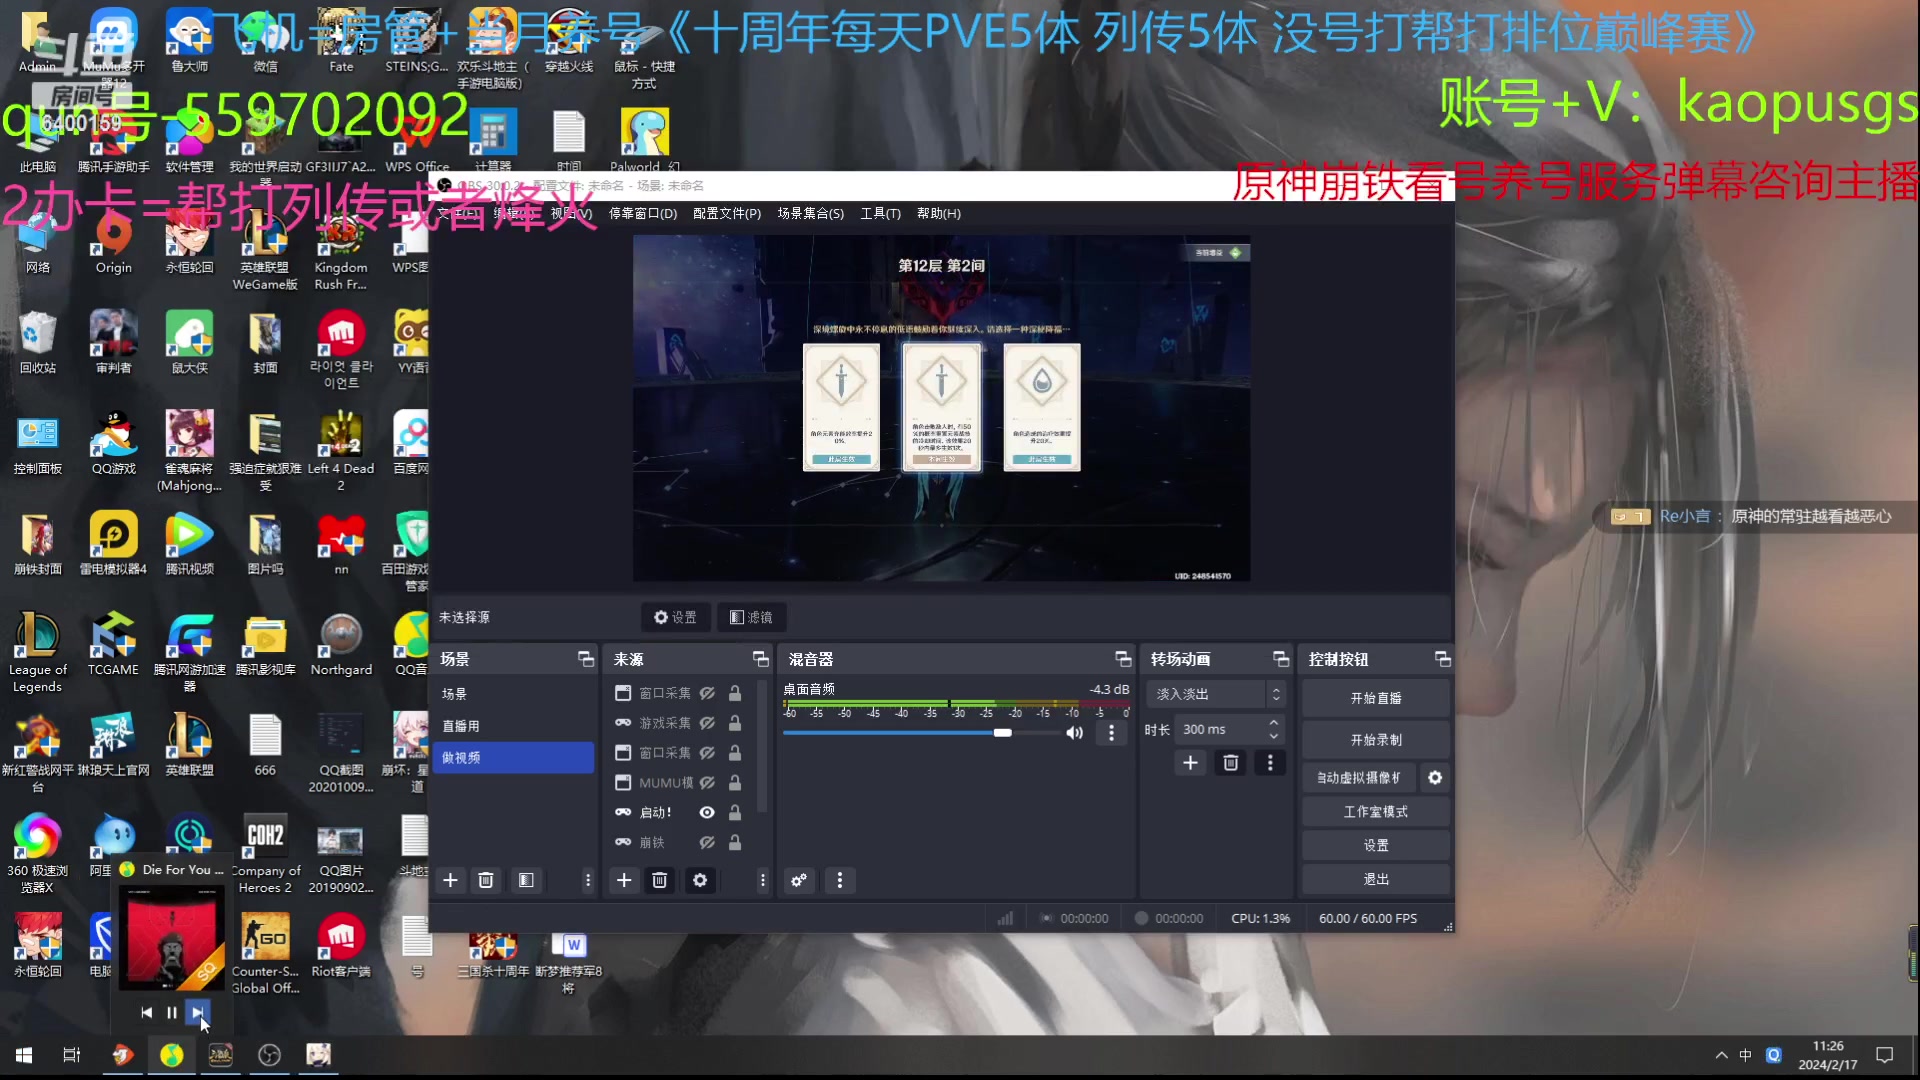Open the 配置文件(P) menu

point(727,213)
